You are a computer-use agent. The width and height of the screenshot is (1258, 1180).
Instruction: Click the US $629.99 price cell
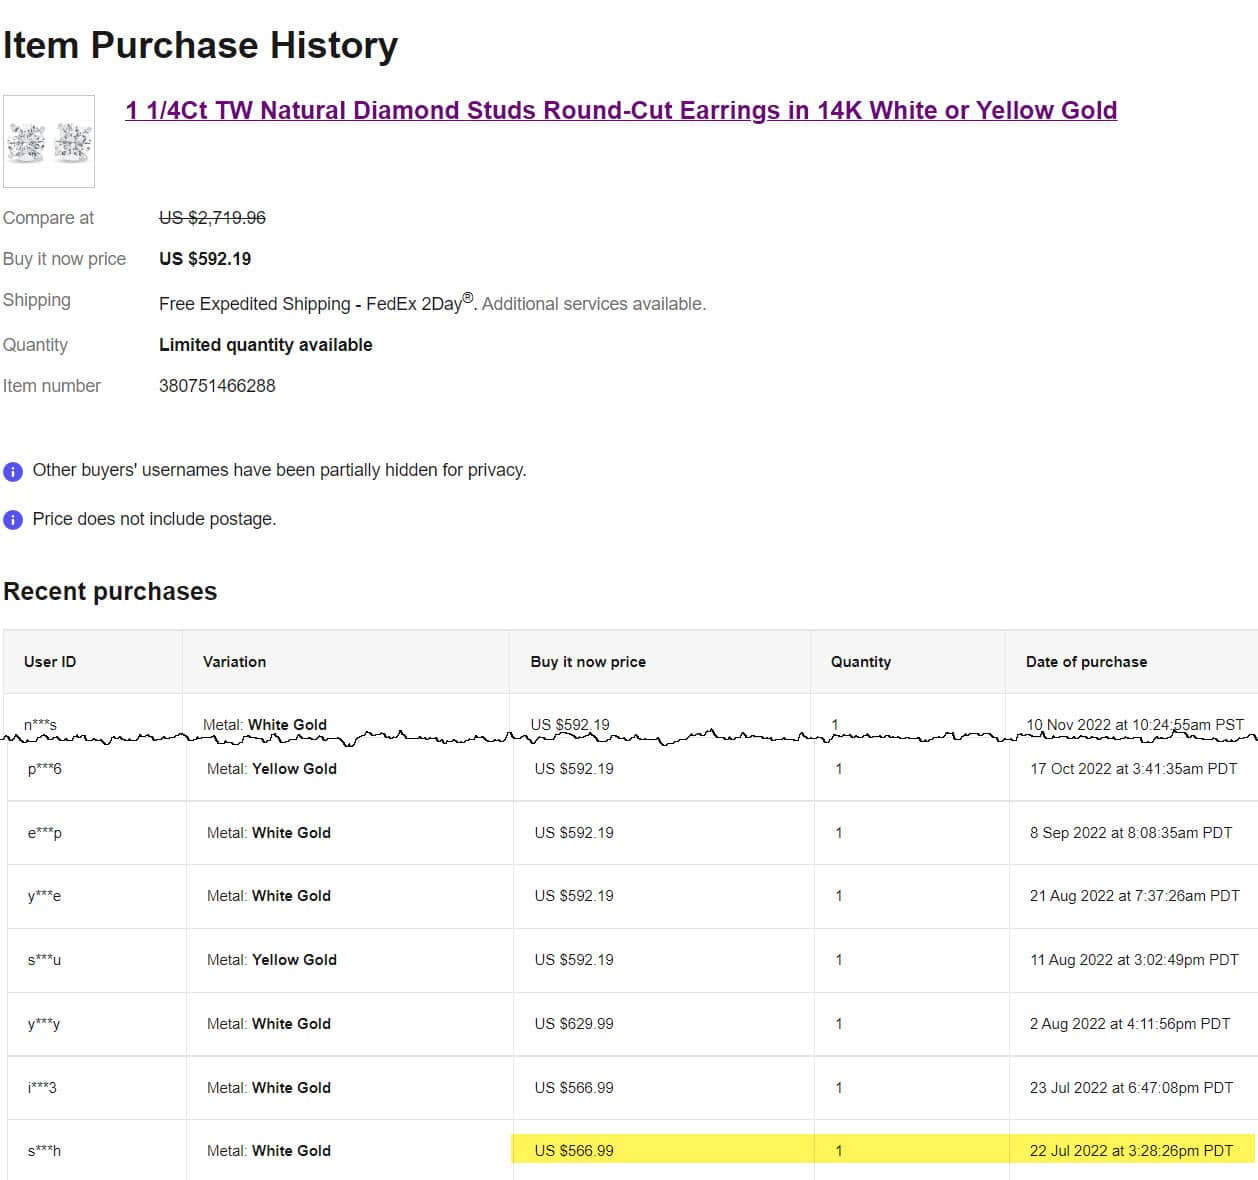(x=574, y=1024)
